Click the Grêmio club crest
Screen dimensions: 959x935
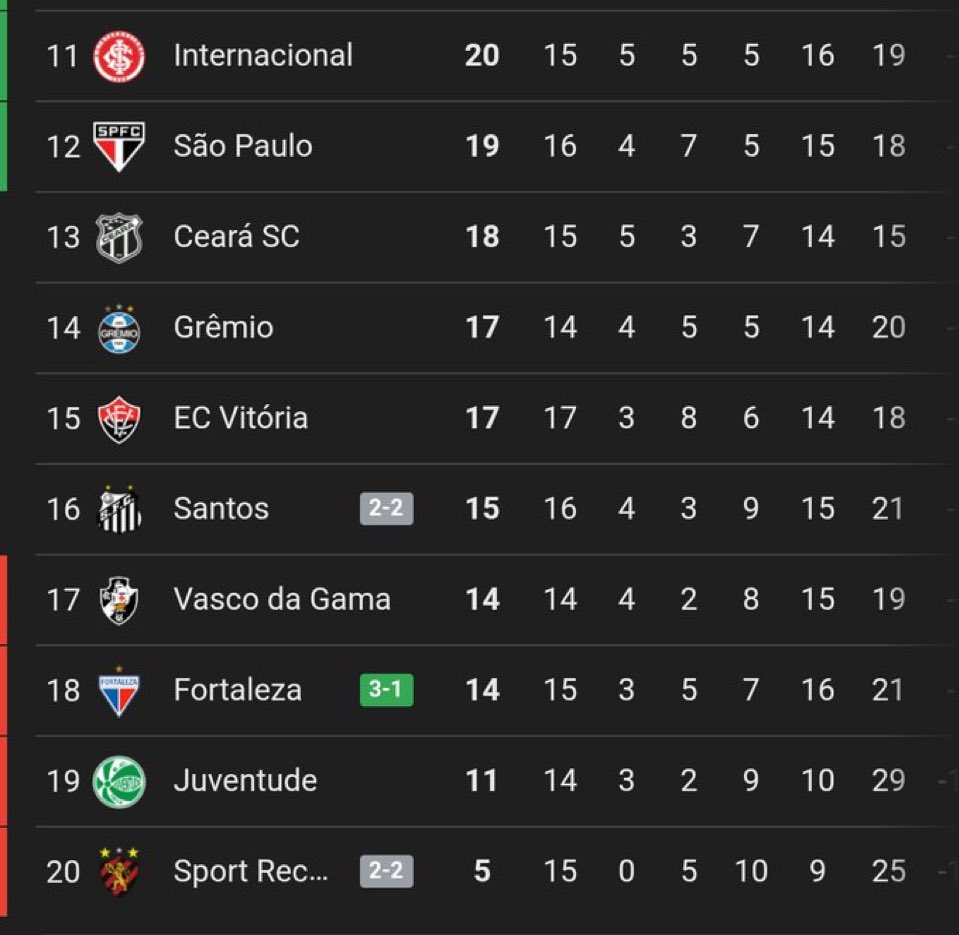[119, 328]
